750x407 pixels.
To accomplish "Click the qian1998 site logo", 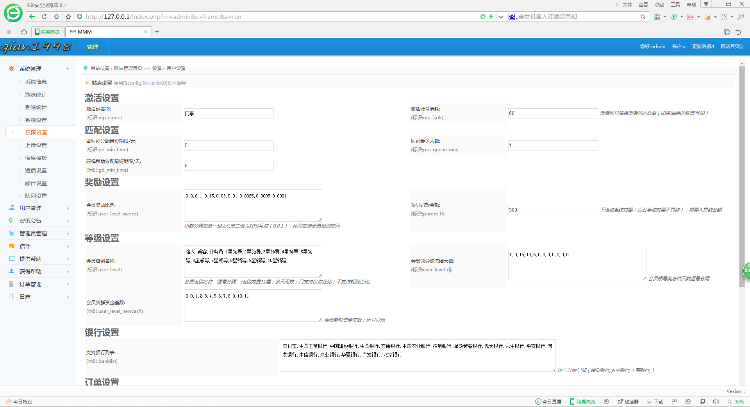I will (36, 46).
